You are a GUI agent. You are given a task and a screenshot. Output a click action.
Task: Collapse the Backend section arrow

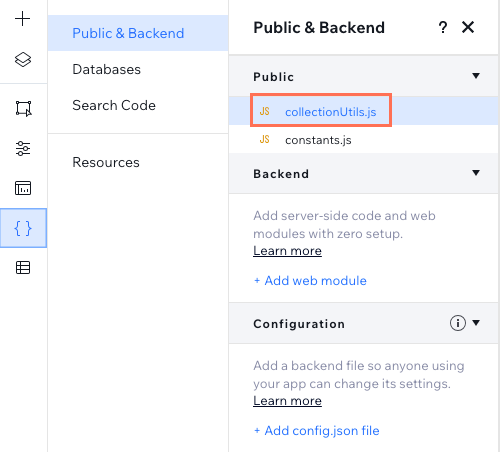point(476,173)
